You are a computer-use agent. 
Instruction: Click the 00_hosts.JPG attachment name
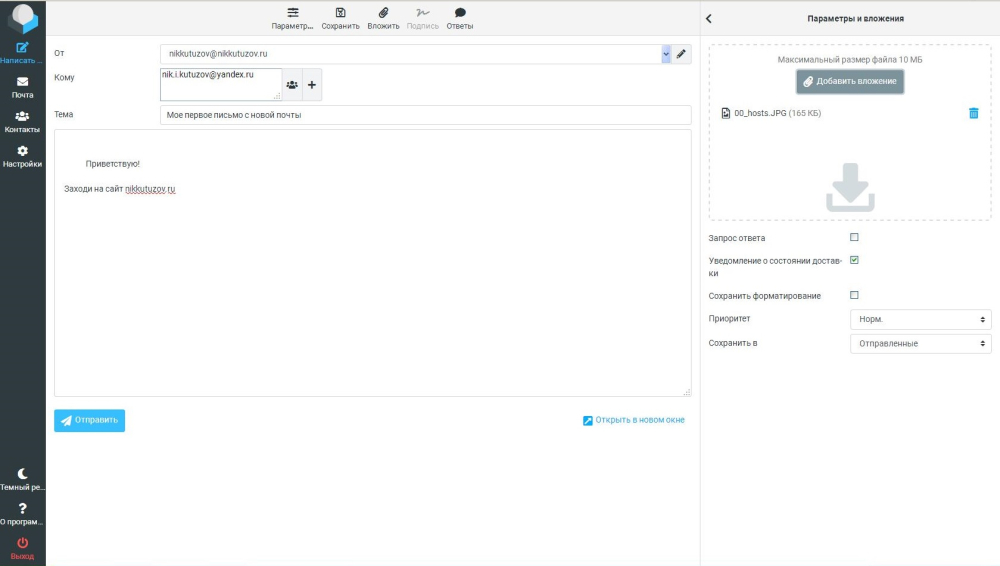[x=760, y=113]
